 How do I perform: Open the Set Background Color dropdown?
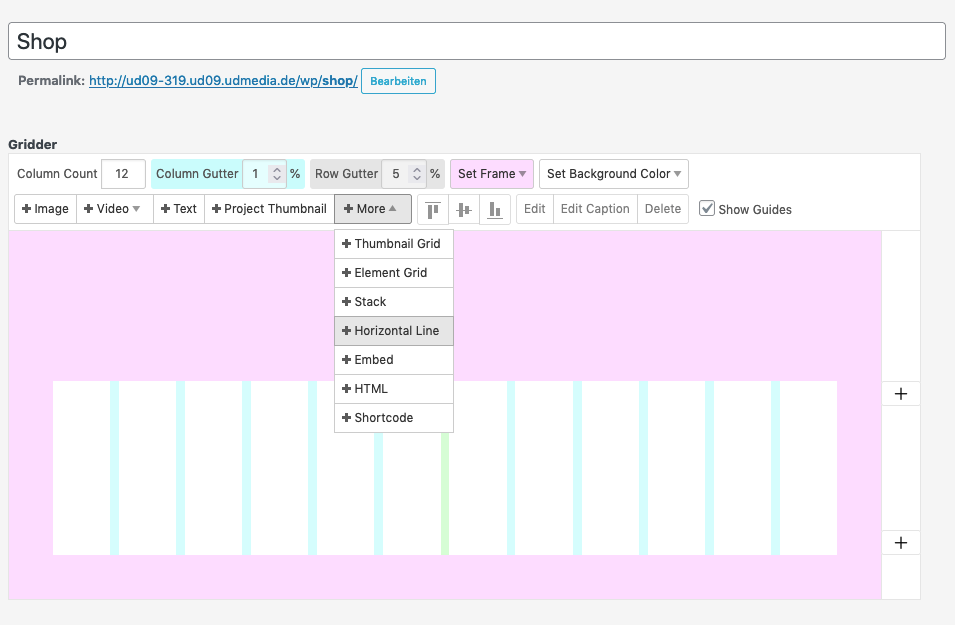(x=614, y=174)
